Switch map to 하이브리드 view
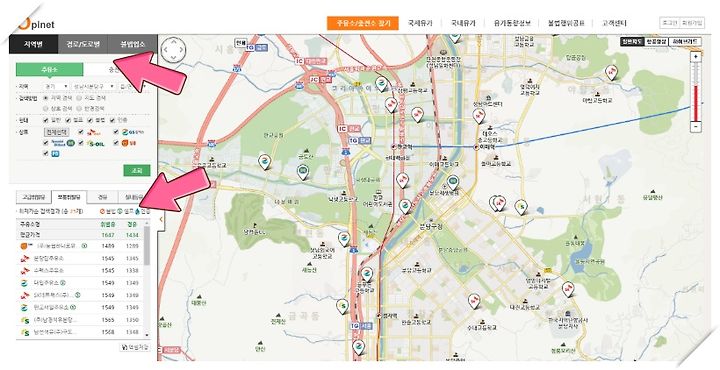This screenshot has height=370, width=720. [685, 42]
